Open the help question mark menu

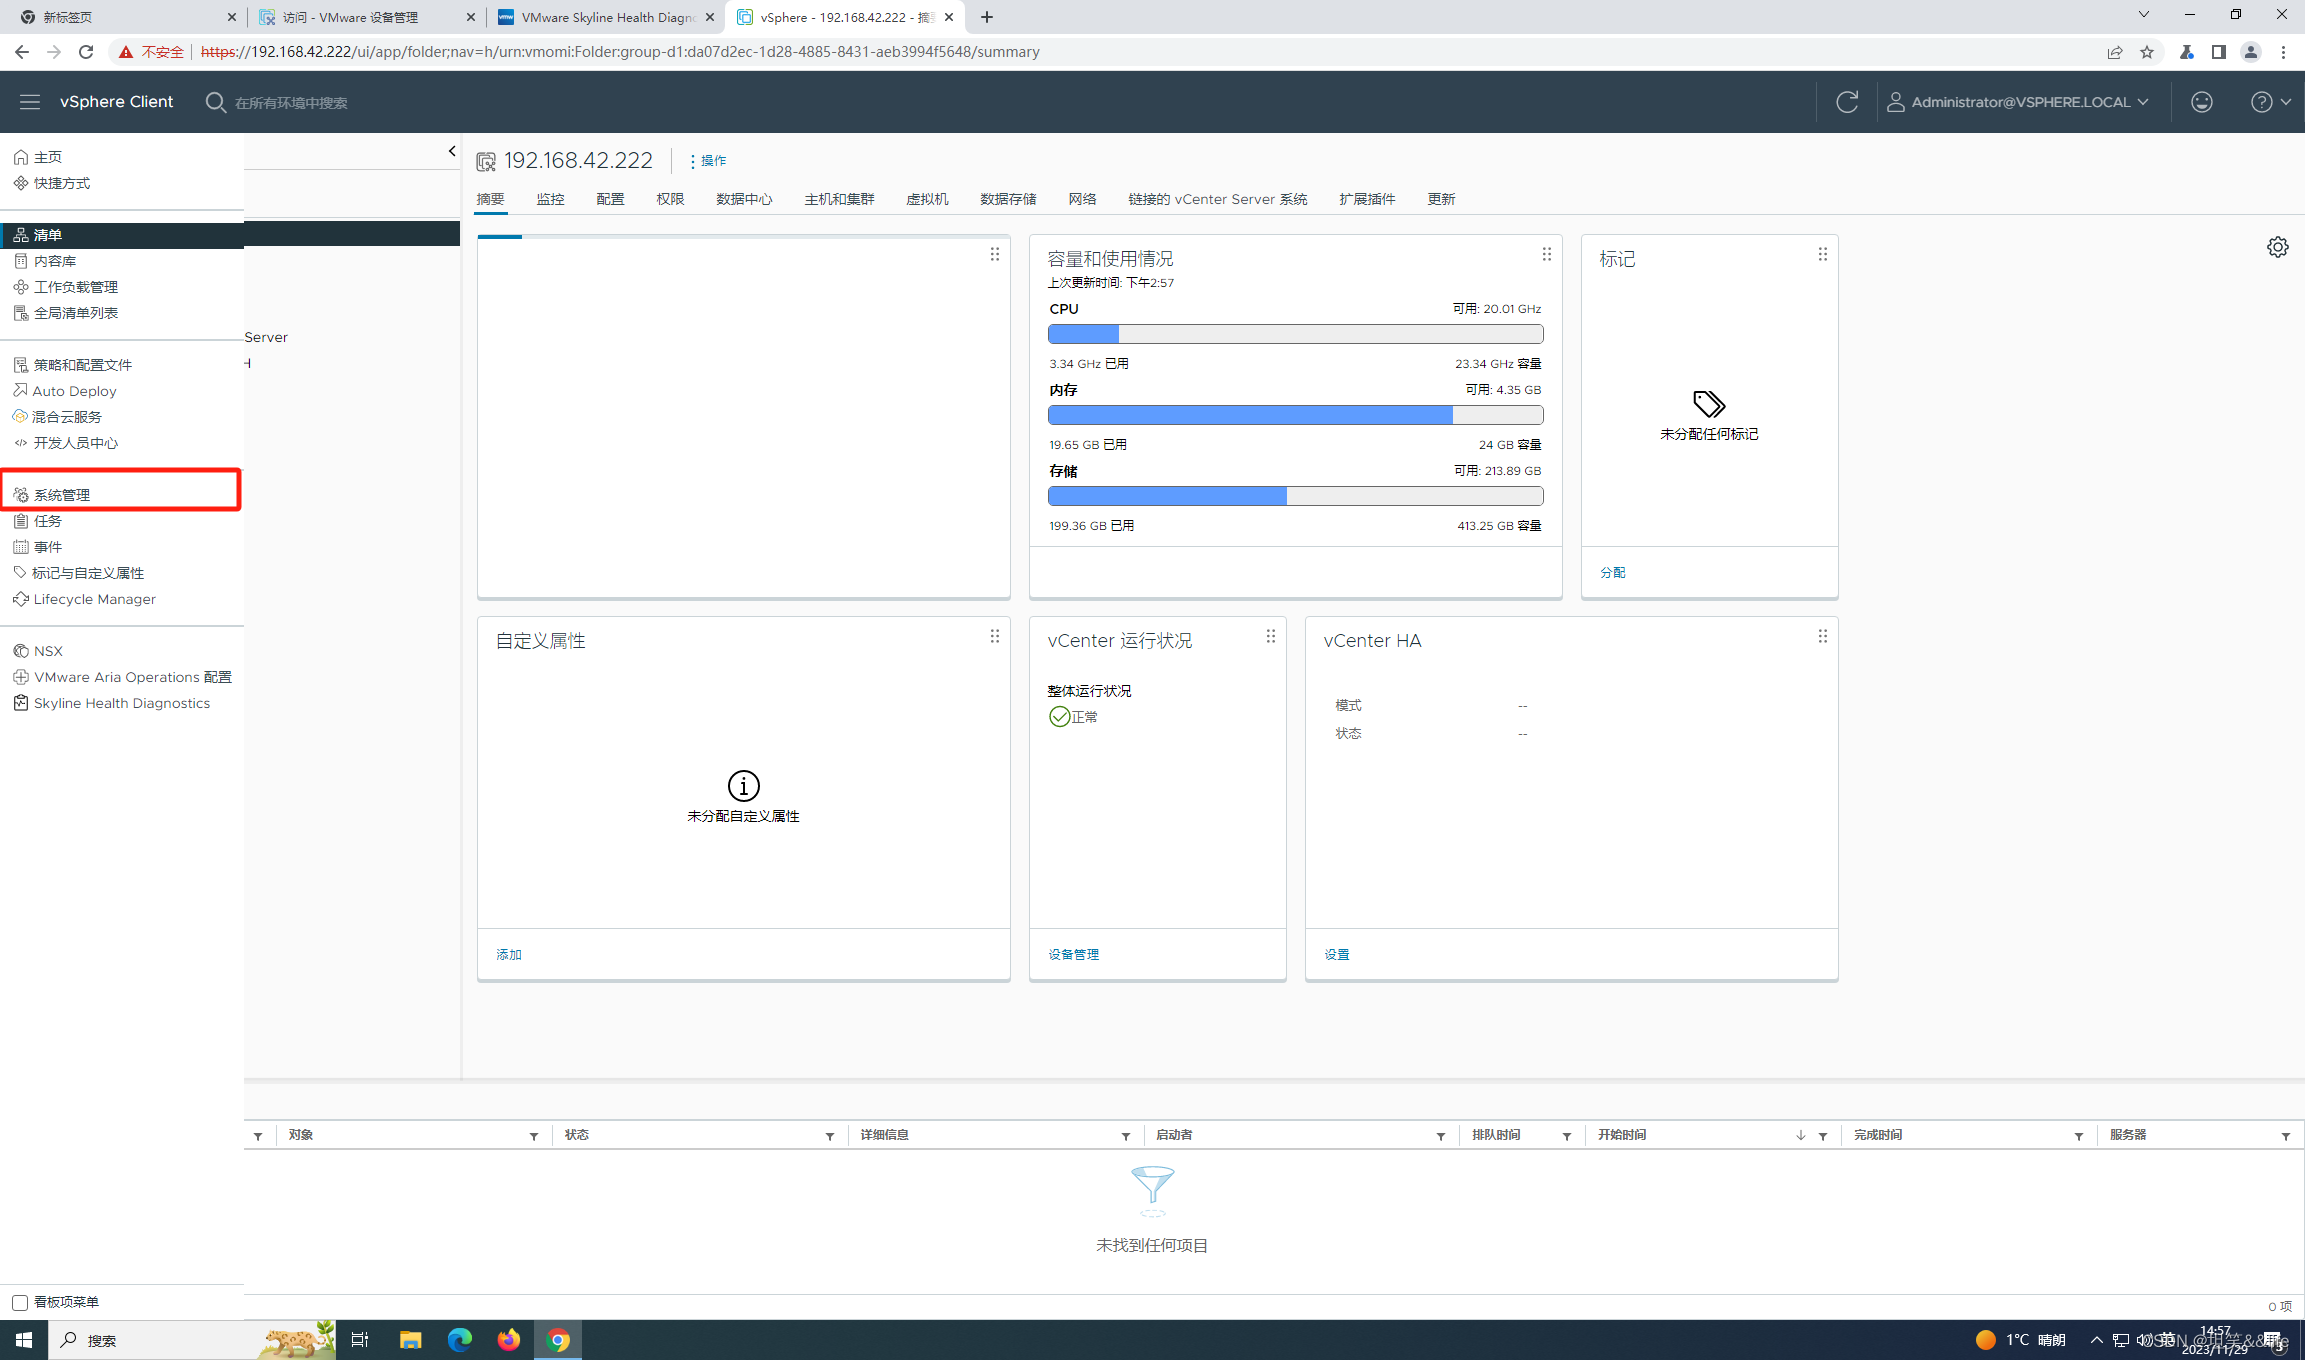(x=2270, y=102)
